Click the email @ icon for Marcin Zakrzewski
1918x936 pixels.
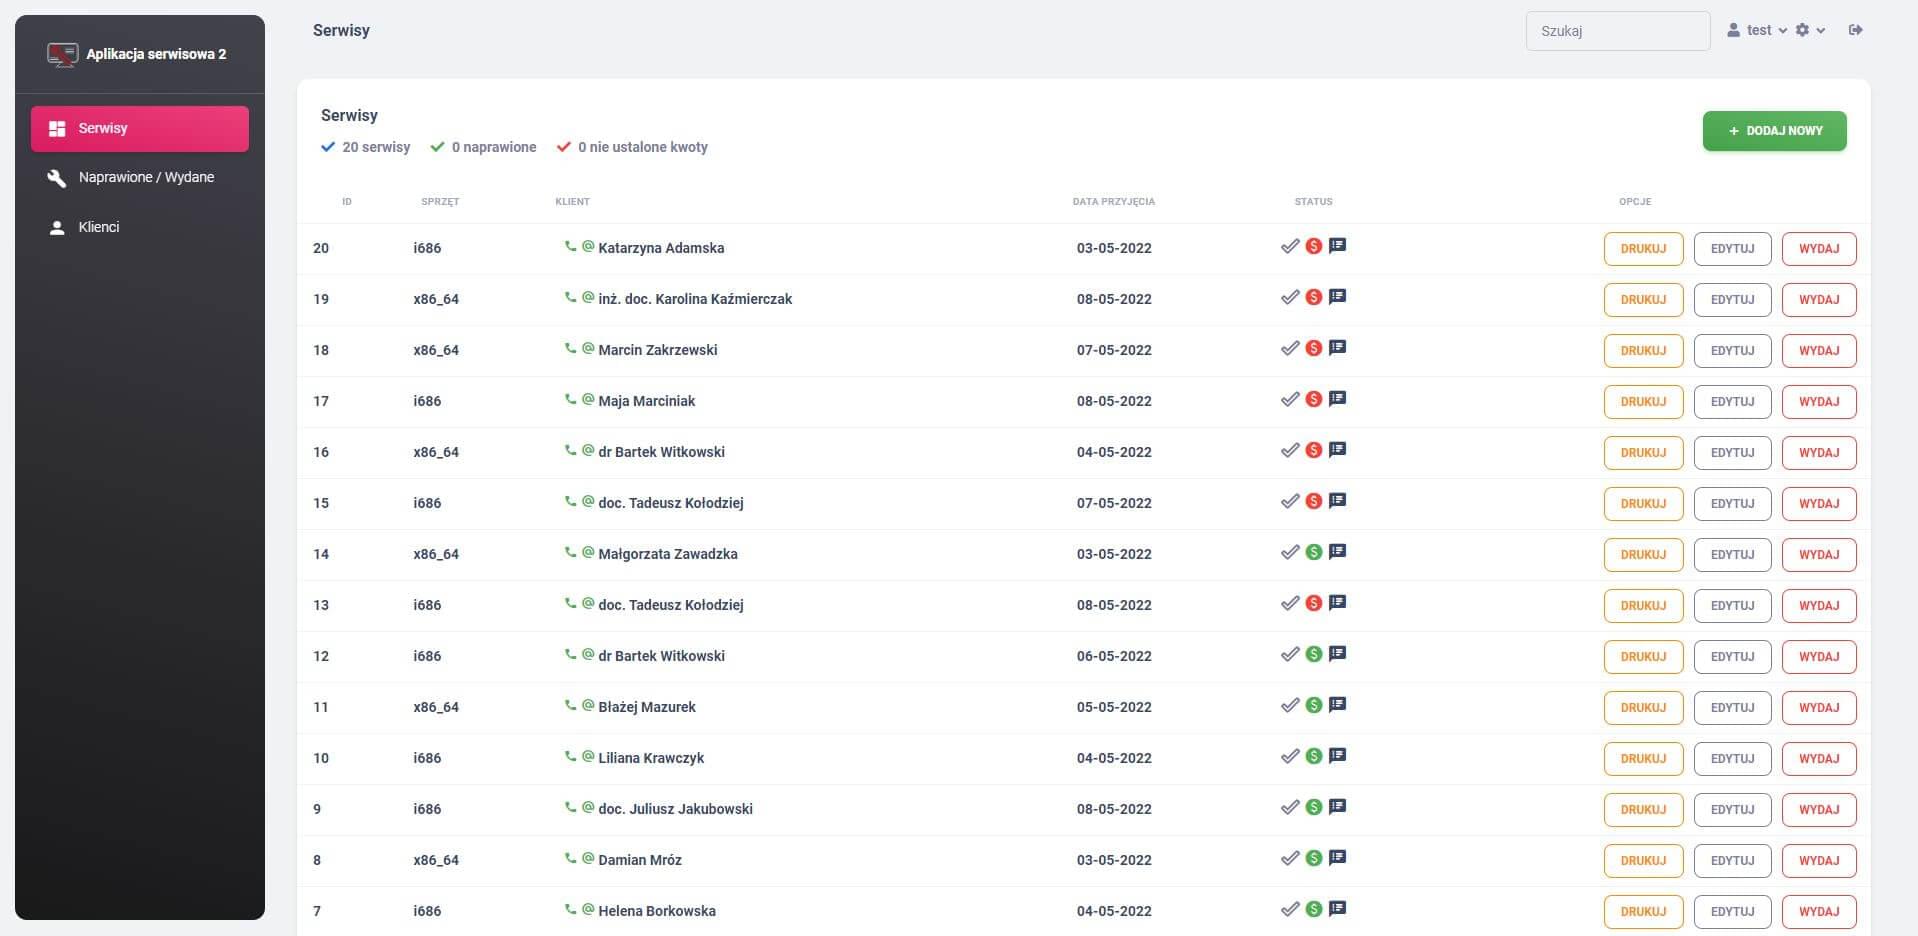pyautogui.click(x=588, y=348)
